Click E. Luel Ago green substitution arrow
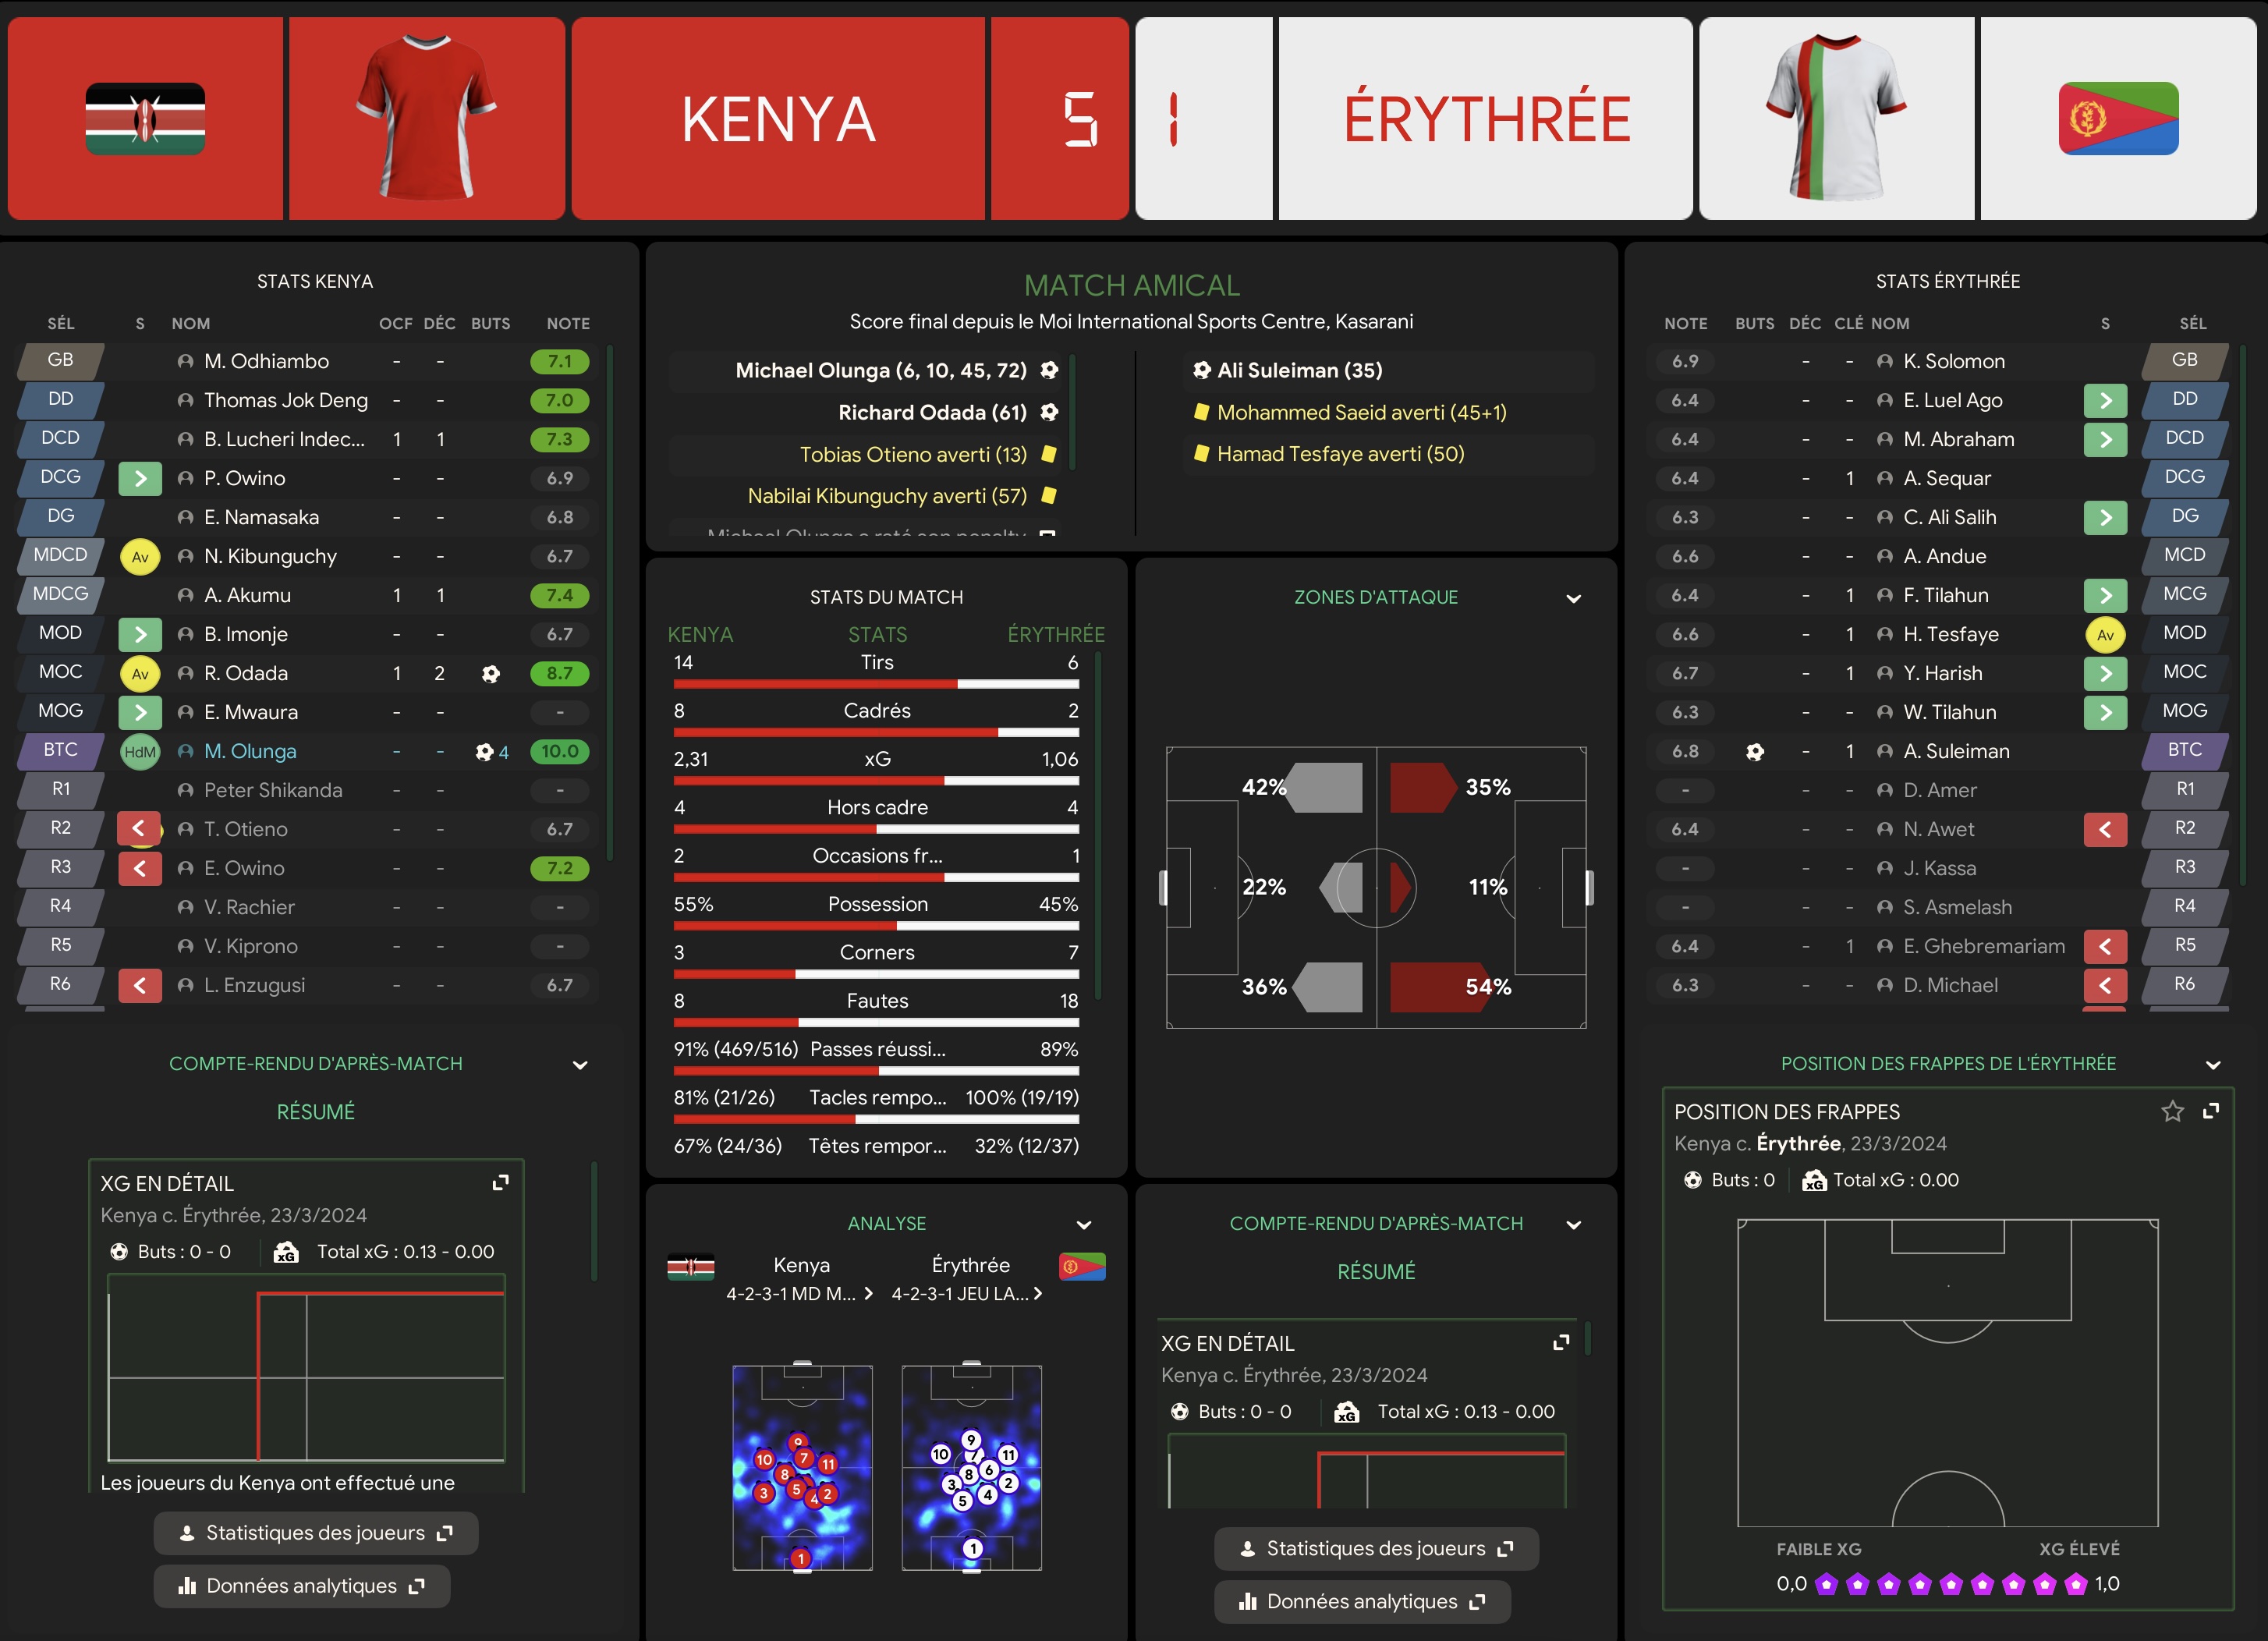 [x=2105, y=401]
